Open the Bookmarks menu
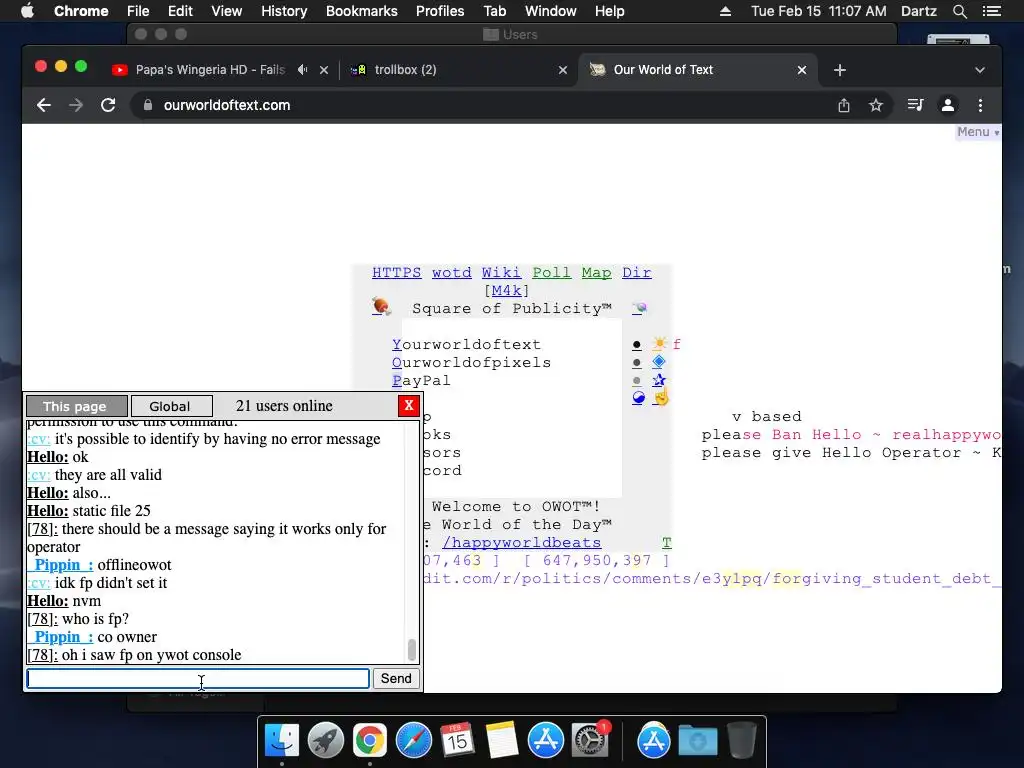The width and height of the screenshot is (1024, 768). pos(362,11)
